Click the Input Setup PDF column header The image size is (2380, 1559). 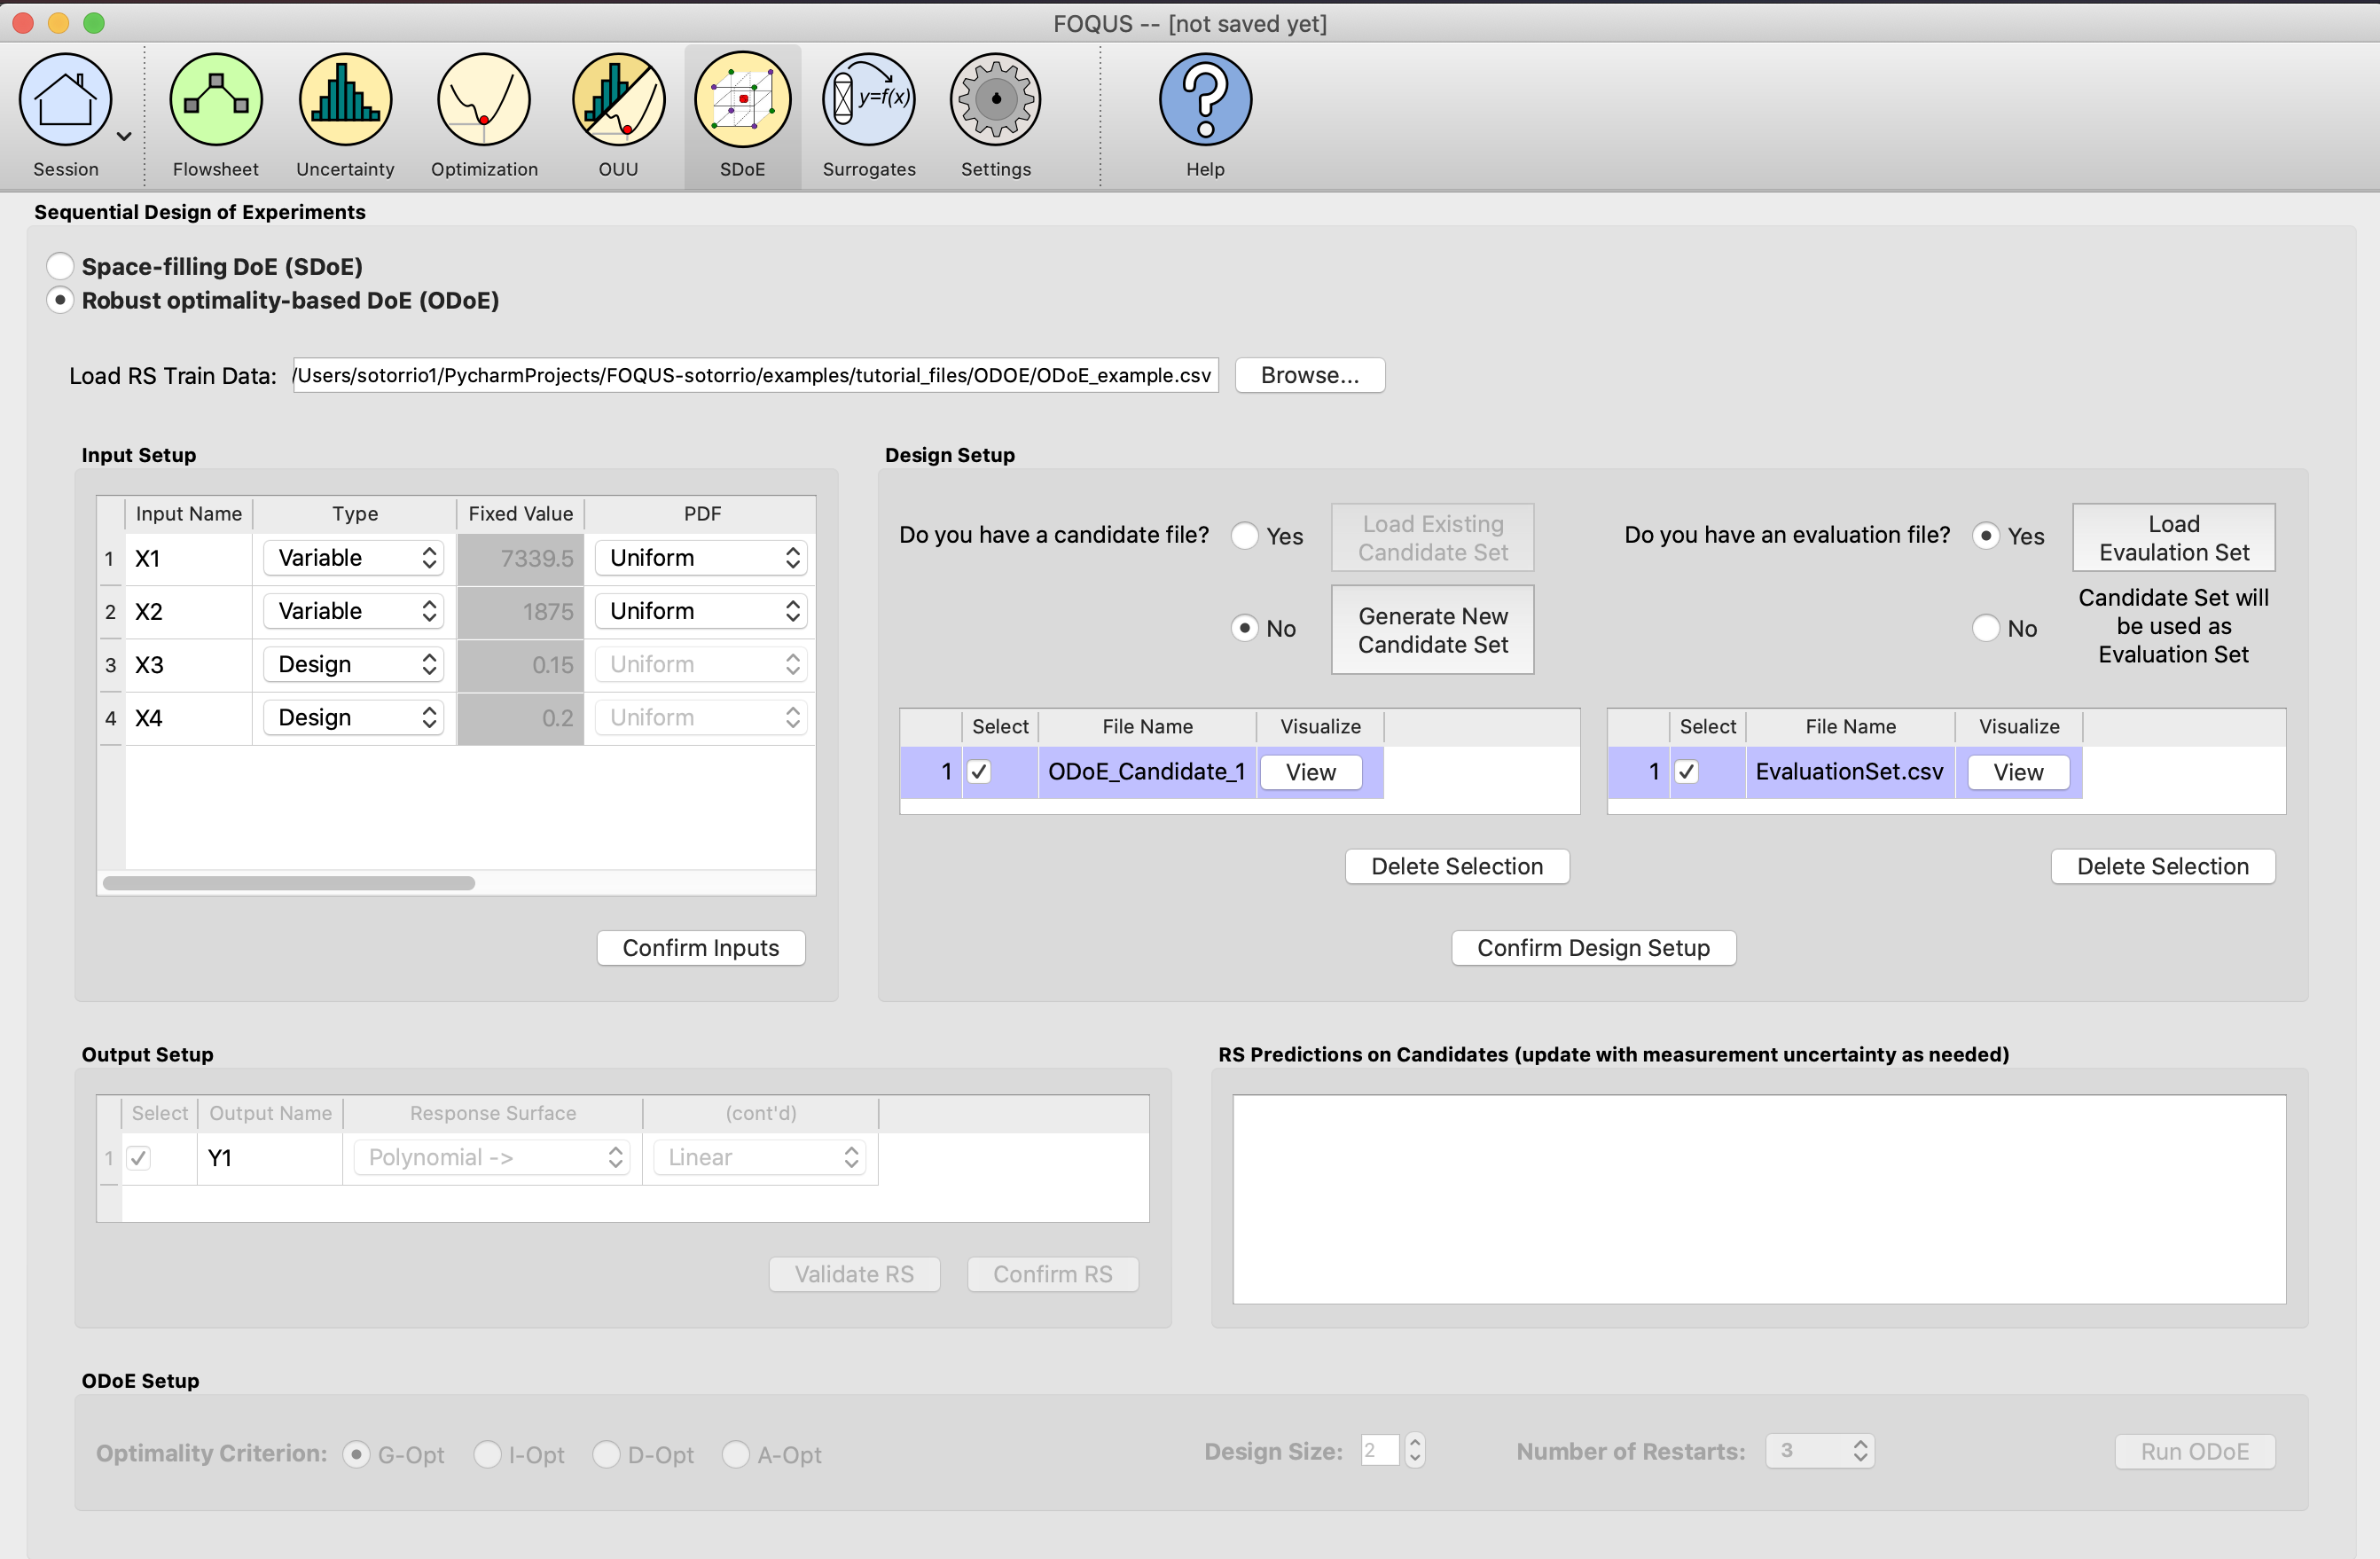pos(701,514)
